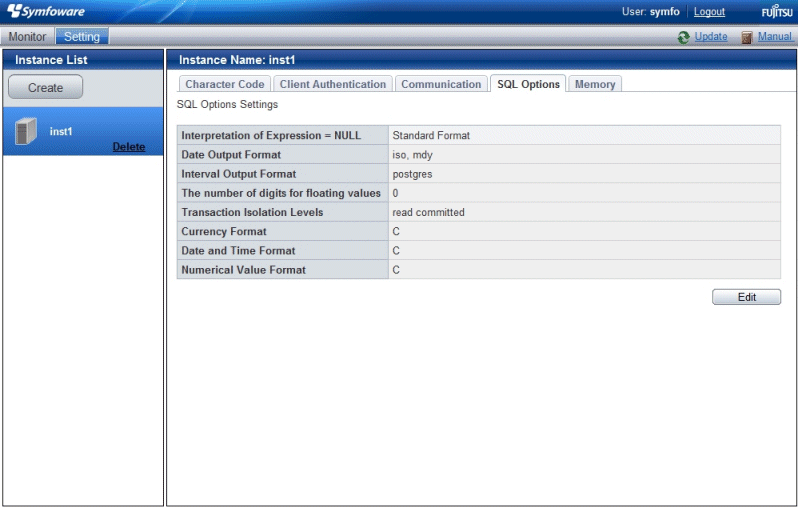Click the 'Standard Format' value
The width and height of the screenshot is (798, 508).
pyautogui.click(x=431, y=135)
